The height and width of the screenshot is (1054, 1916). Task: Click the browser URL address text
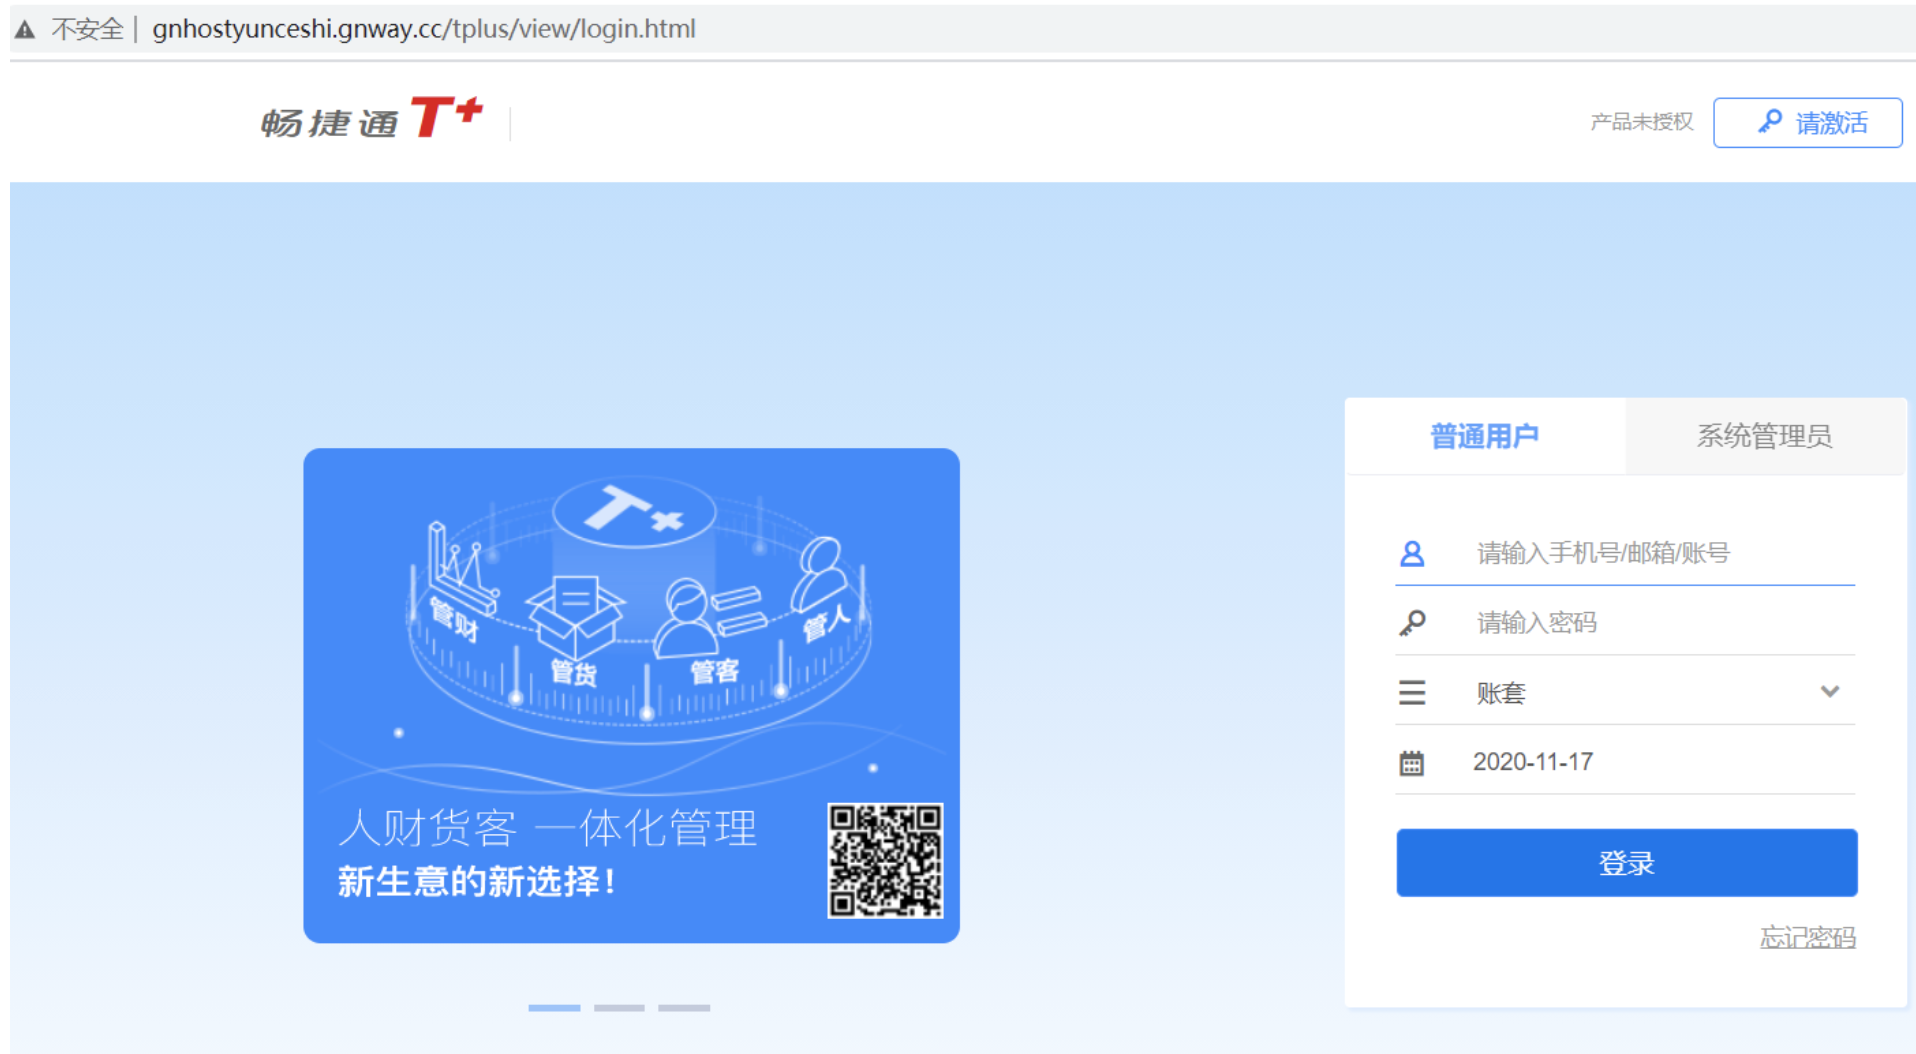click(x=423, y=28)
